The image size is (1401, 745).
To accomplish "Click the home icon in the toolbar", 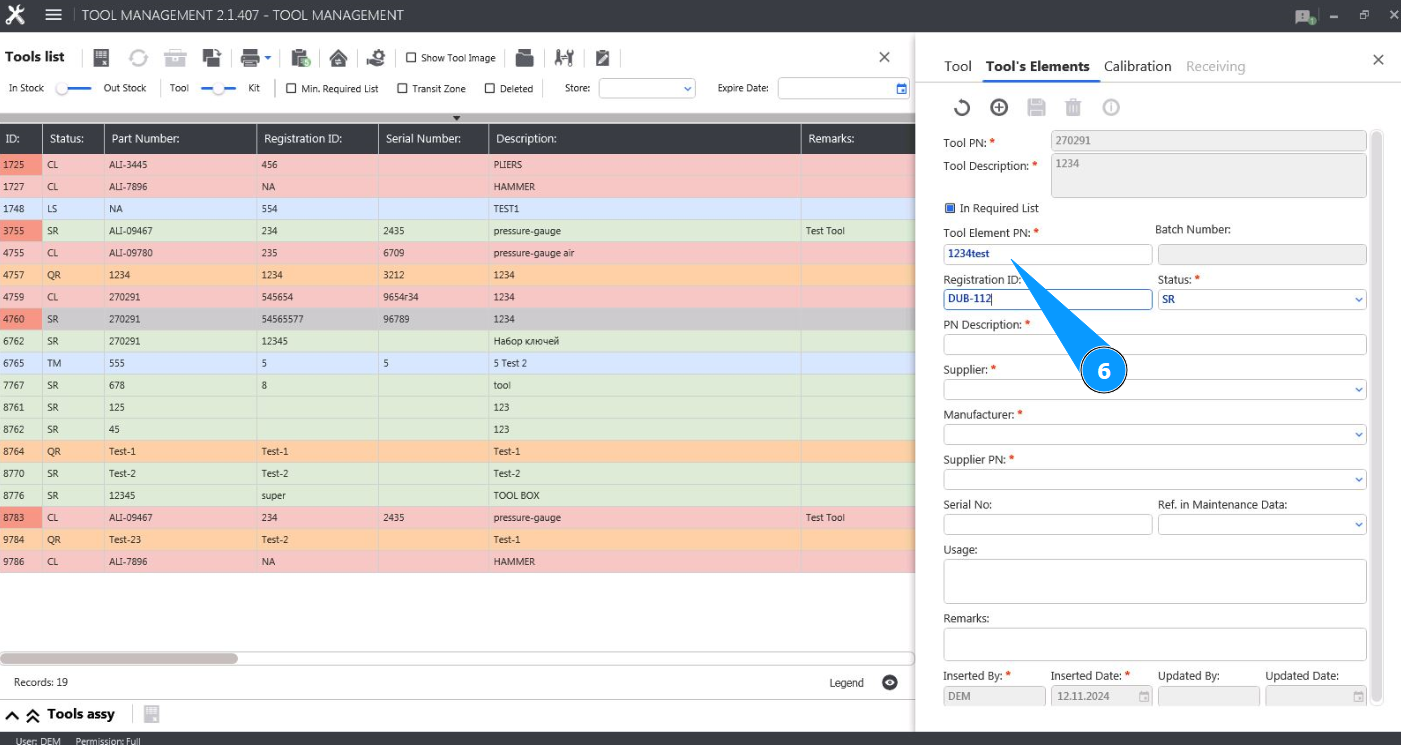I will (x=338, y=58).
